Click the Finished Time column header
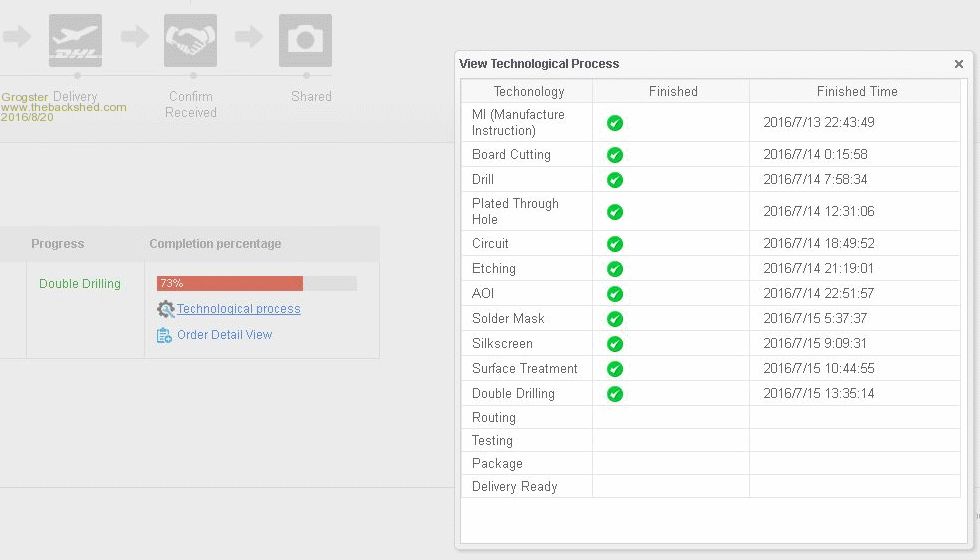Screen dimensions: 980x560 coord(856,91)
